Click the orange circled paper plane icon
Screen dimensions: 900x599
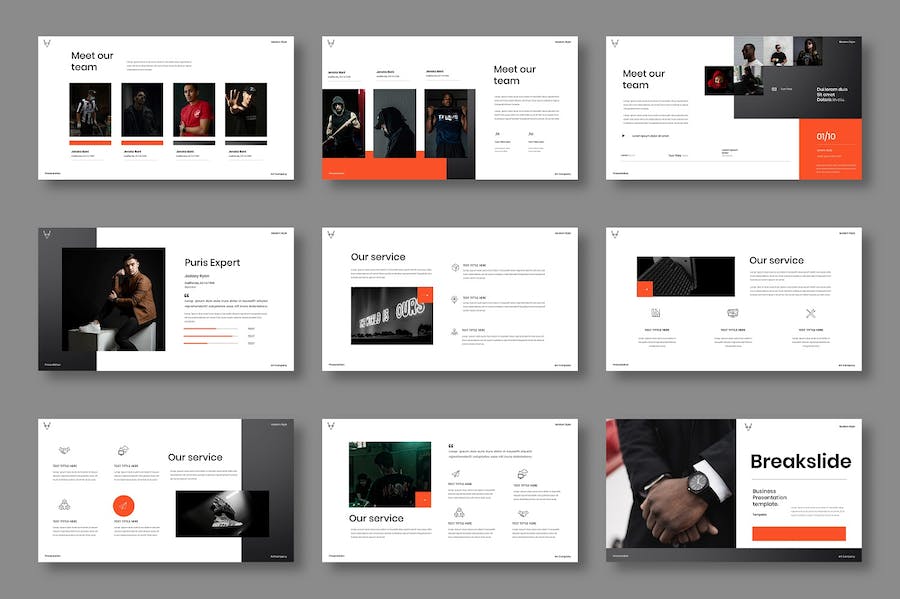coord(123,506)
